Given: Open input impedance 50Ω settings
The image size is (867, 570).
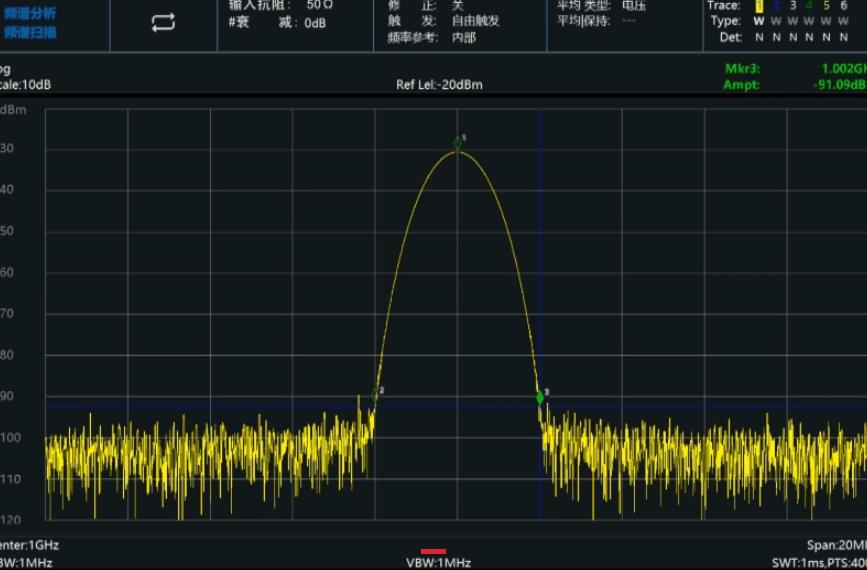Looking at the screenshot, I should tap(280, 6).
